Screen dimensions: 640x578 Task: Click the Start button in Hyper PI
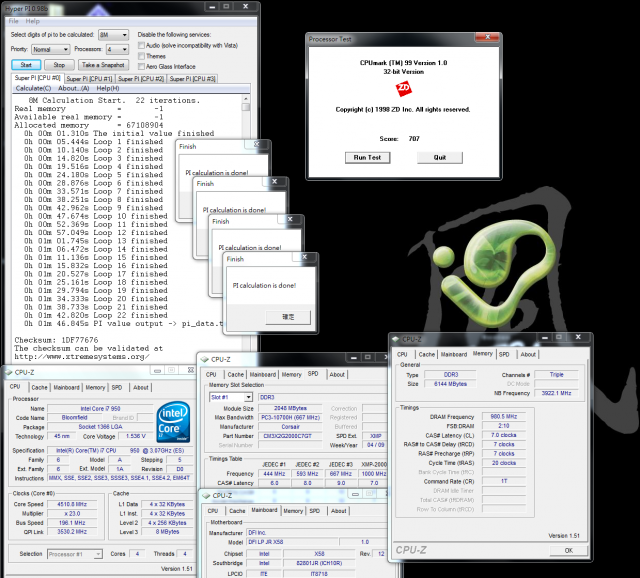coord(26,65)
